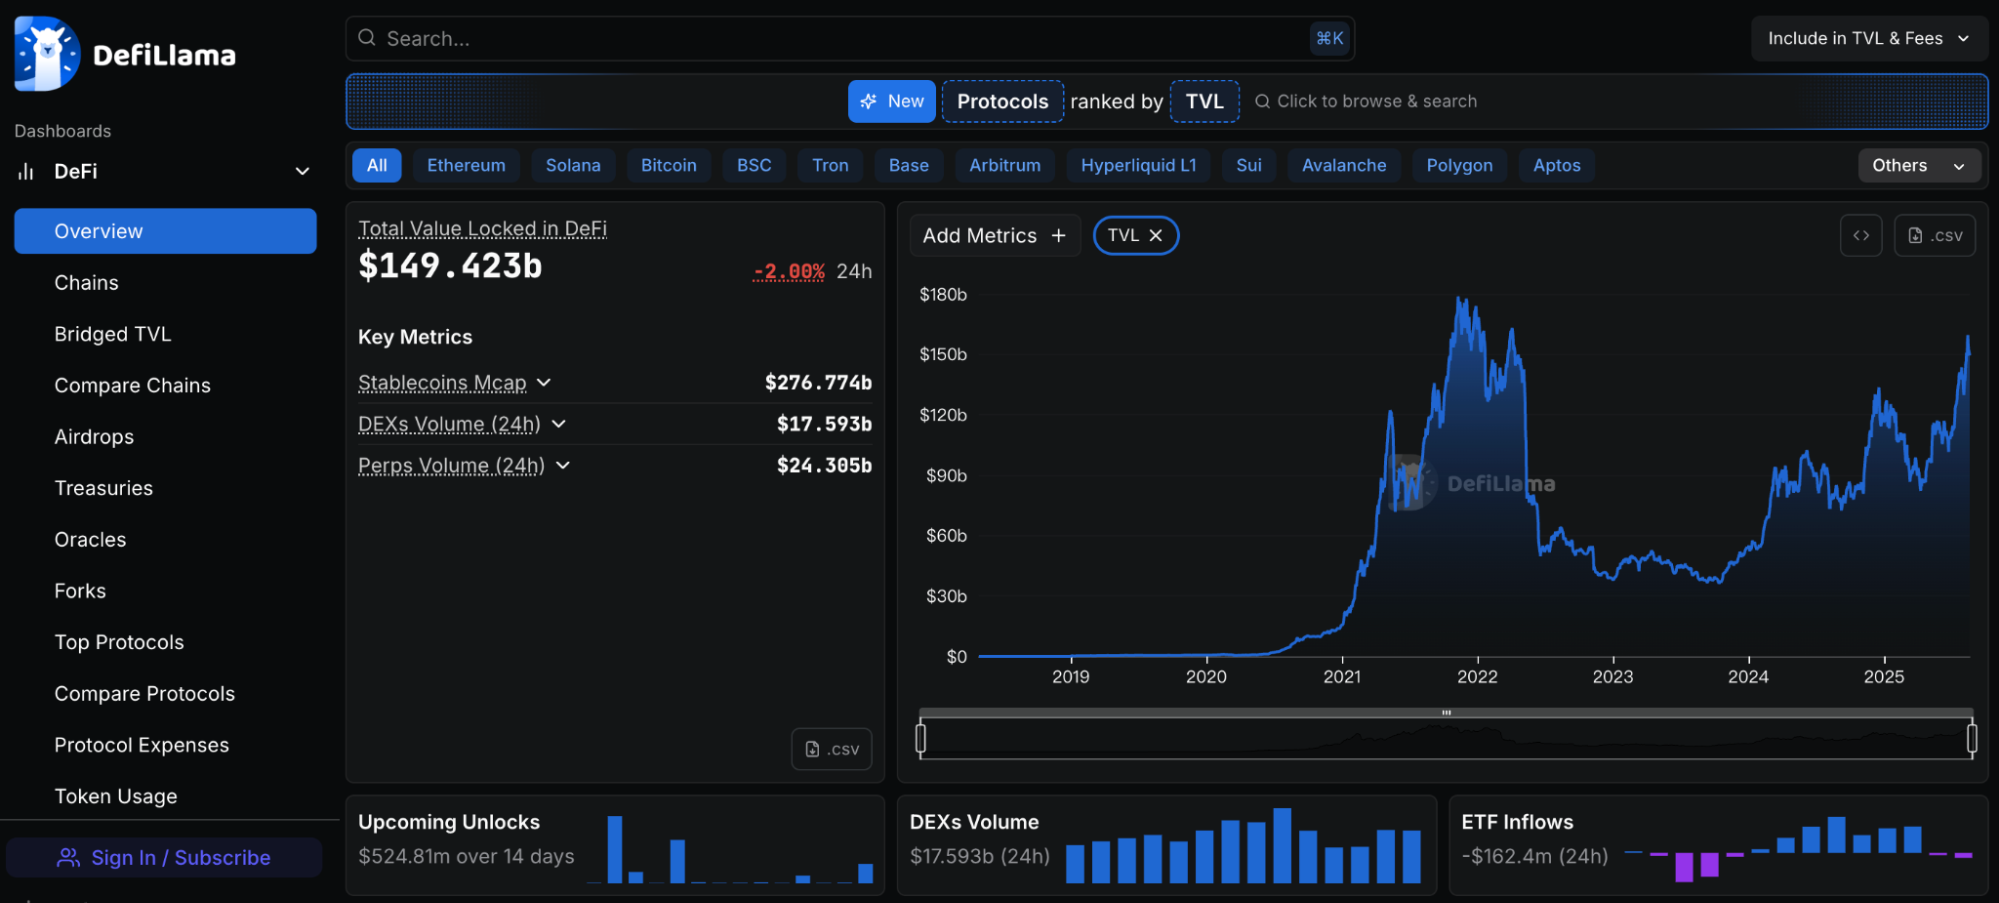Select the All chains tab
Screen dimensions: 1999x903
tap(377, 166)
